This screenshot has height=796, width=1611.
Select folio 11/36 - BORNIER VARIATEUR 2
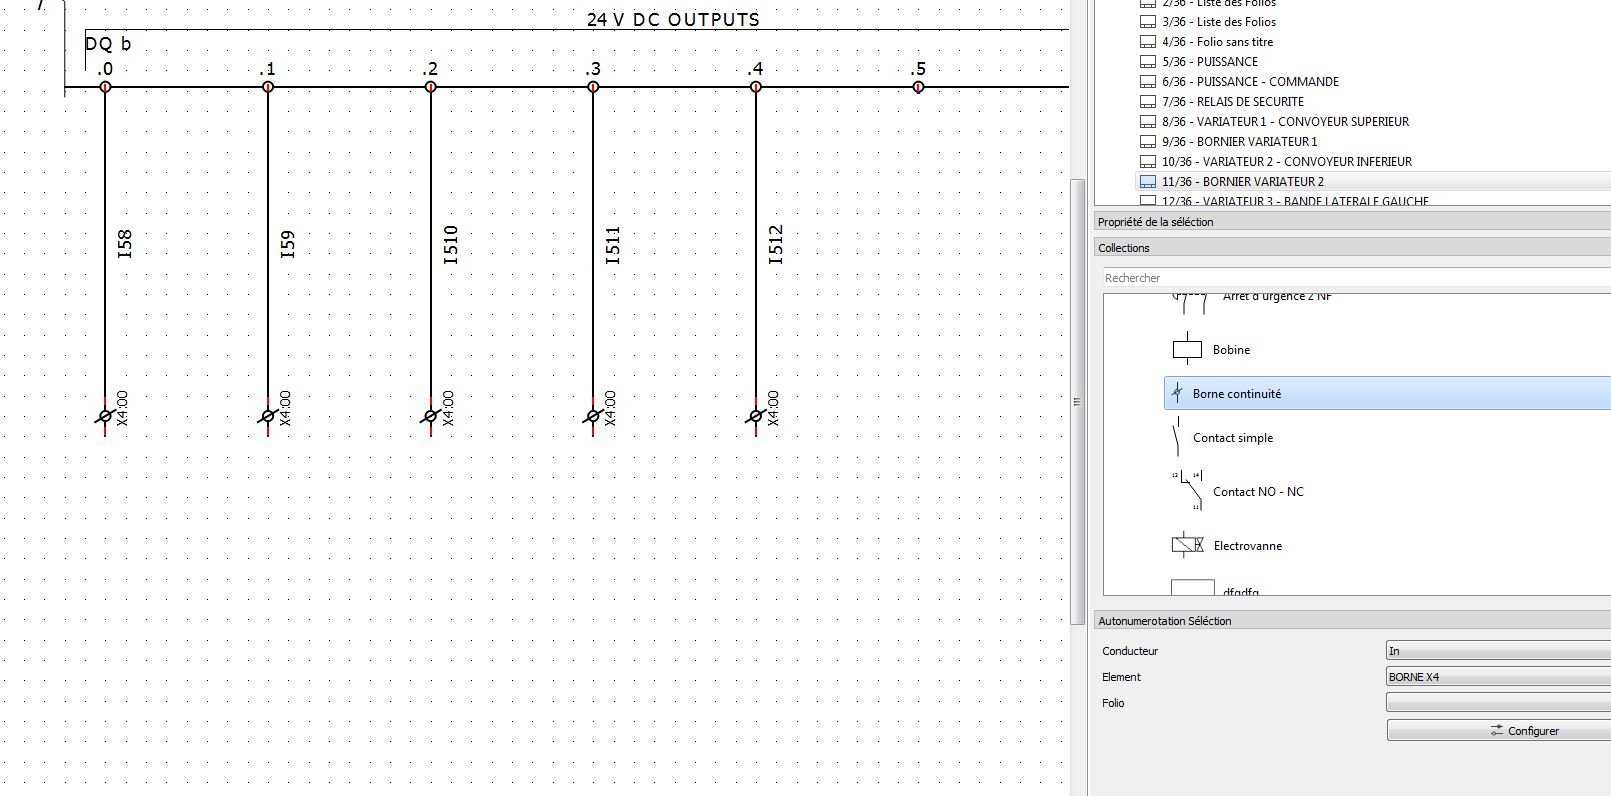(x=1242, y=182)
